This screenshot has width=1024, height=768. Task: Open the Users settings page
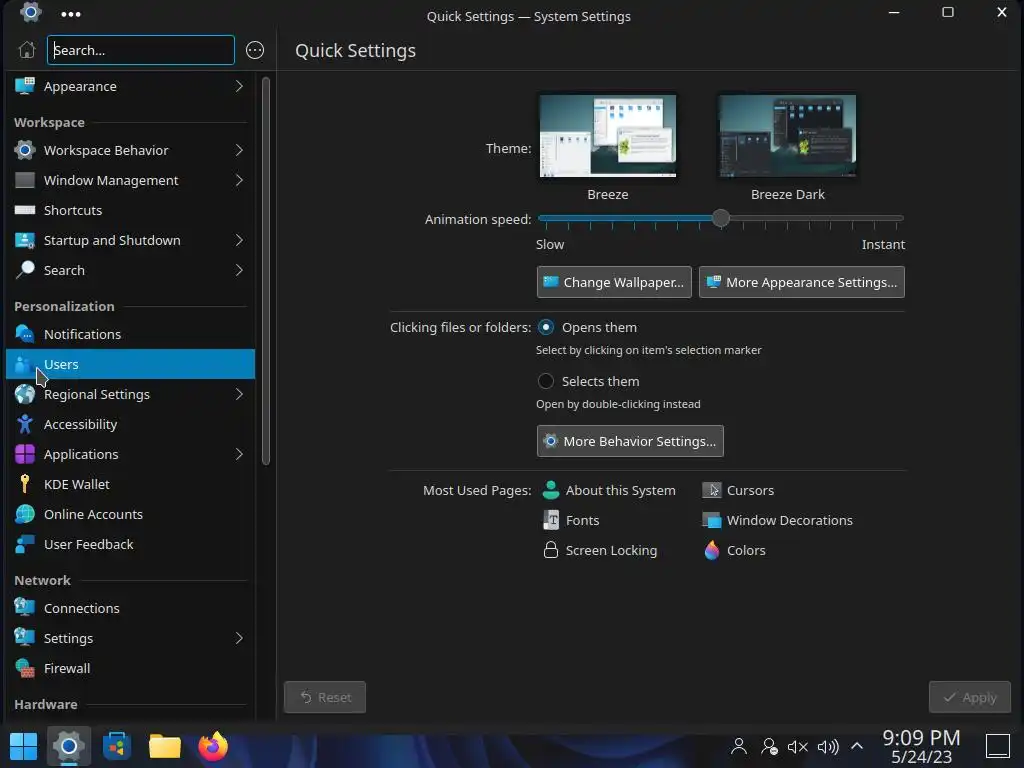click(x=131, y=364)
